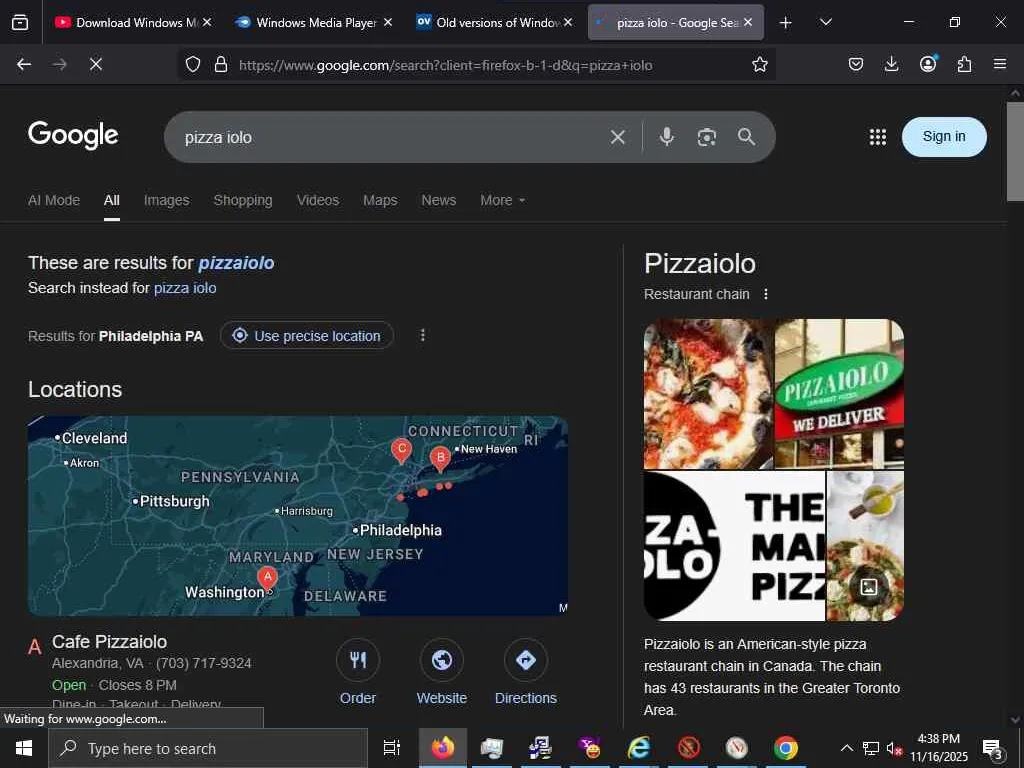1024x768 pixels.
Task: Bookmark this page with star icon
Action: (x=760, y=64)
